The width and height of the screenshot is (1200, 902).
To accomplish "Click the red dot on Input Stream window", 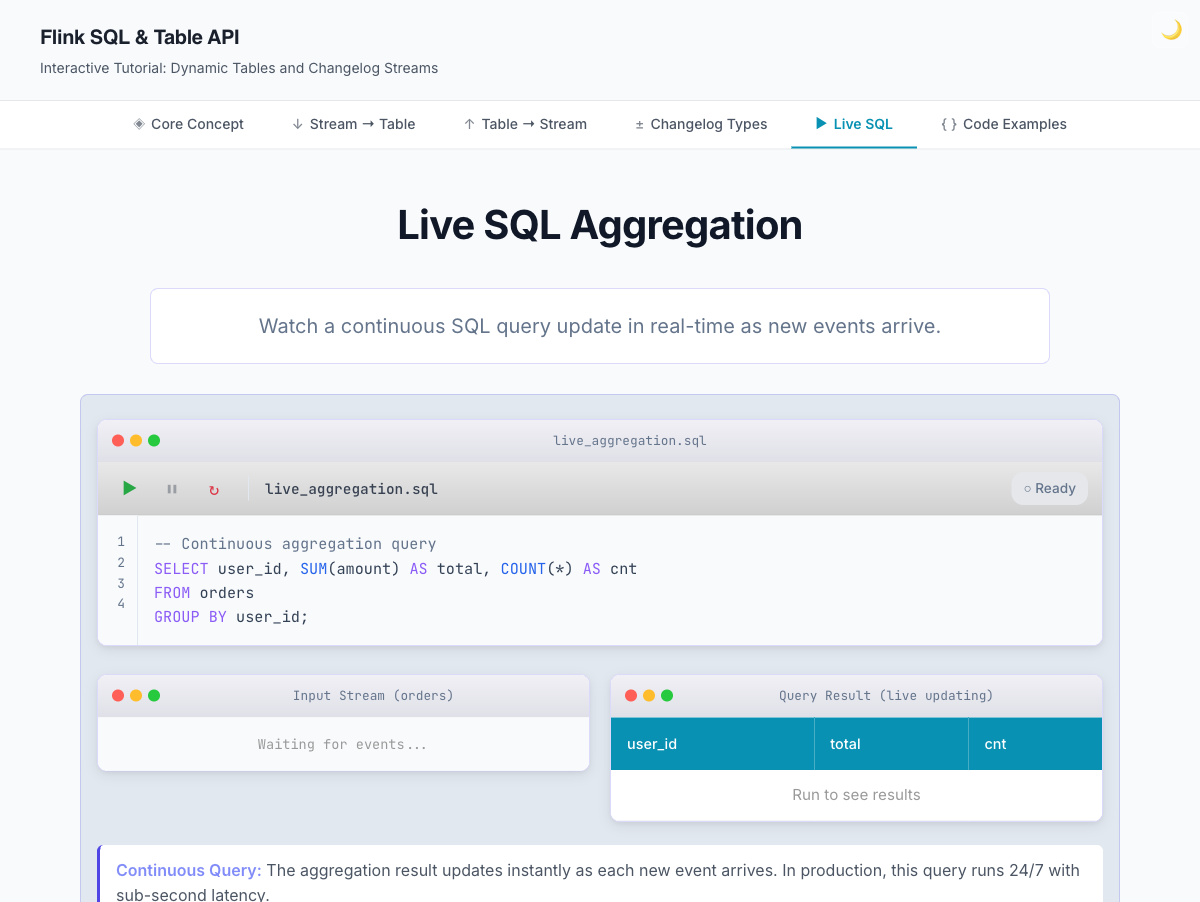I will (x=117, y=694).
